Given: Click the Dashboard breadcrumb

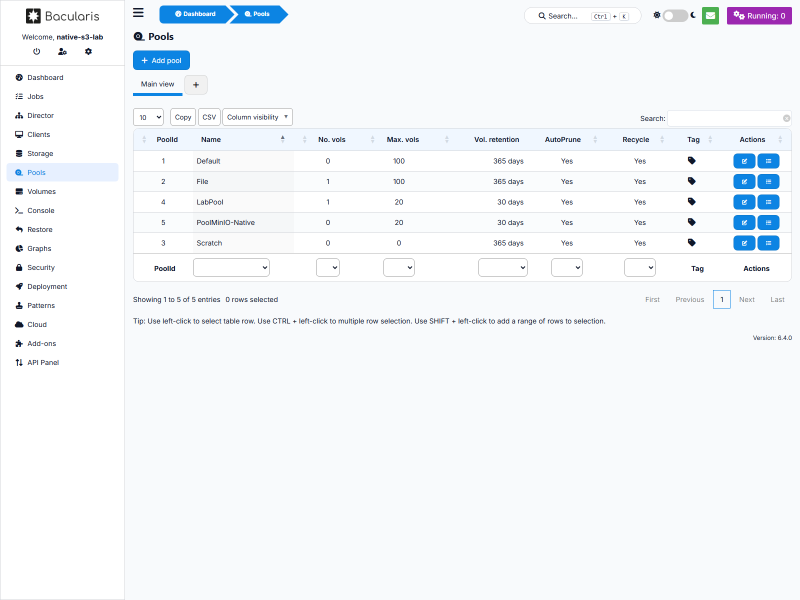Looking at the screenshot, I should [x=195, y=14].
